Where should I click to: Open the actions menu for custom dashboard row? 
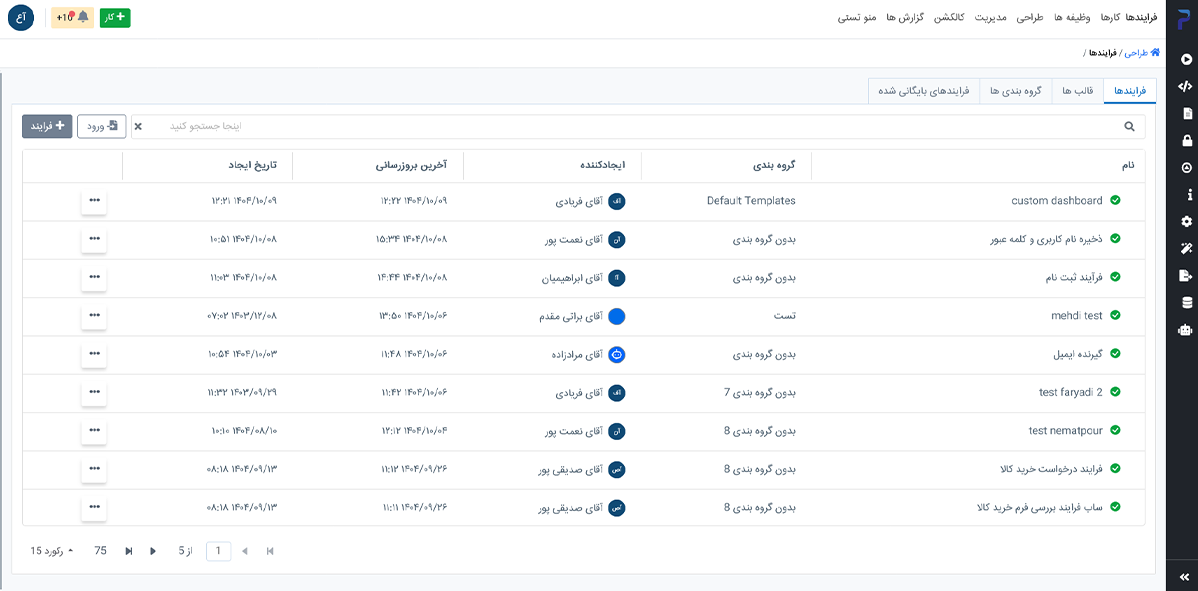94,201
